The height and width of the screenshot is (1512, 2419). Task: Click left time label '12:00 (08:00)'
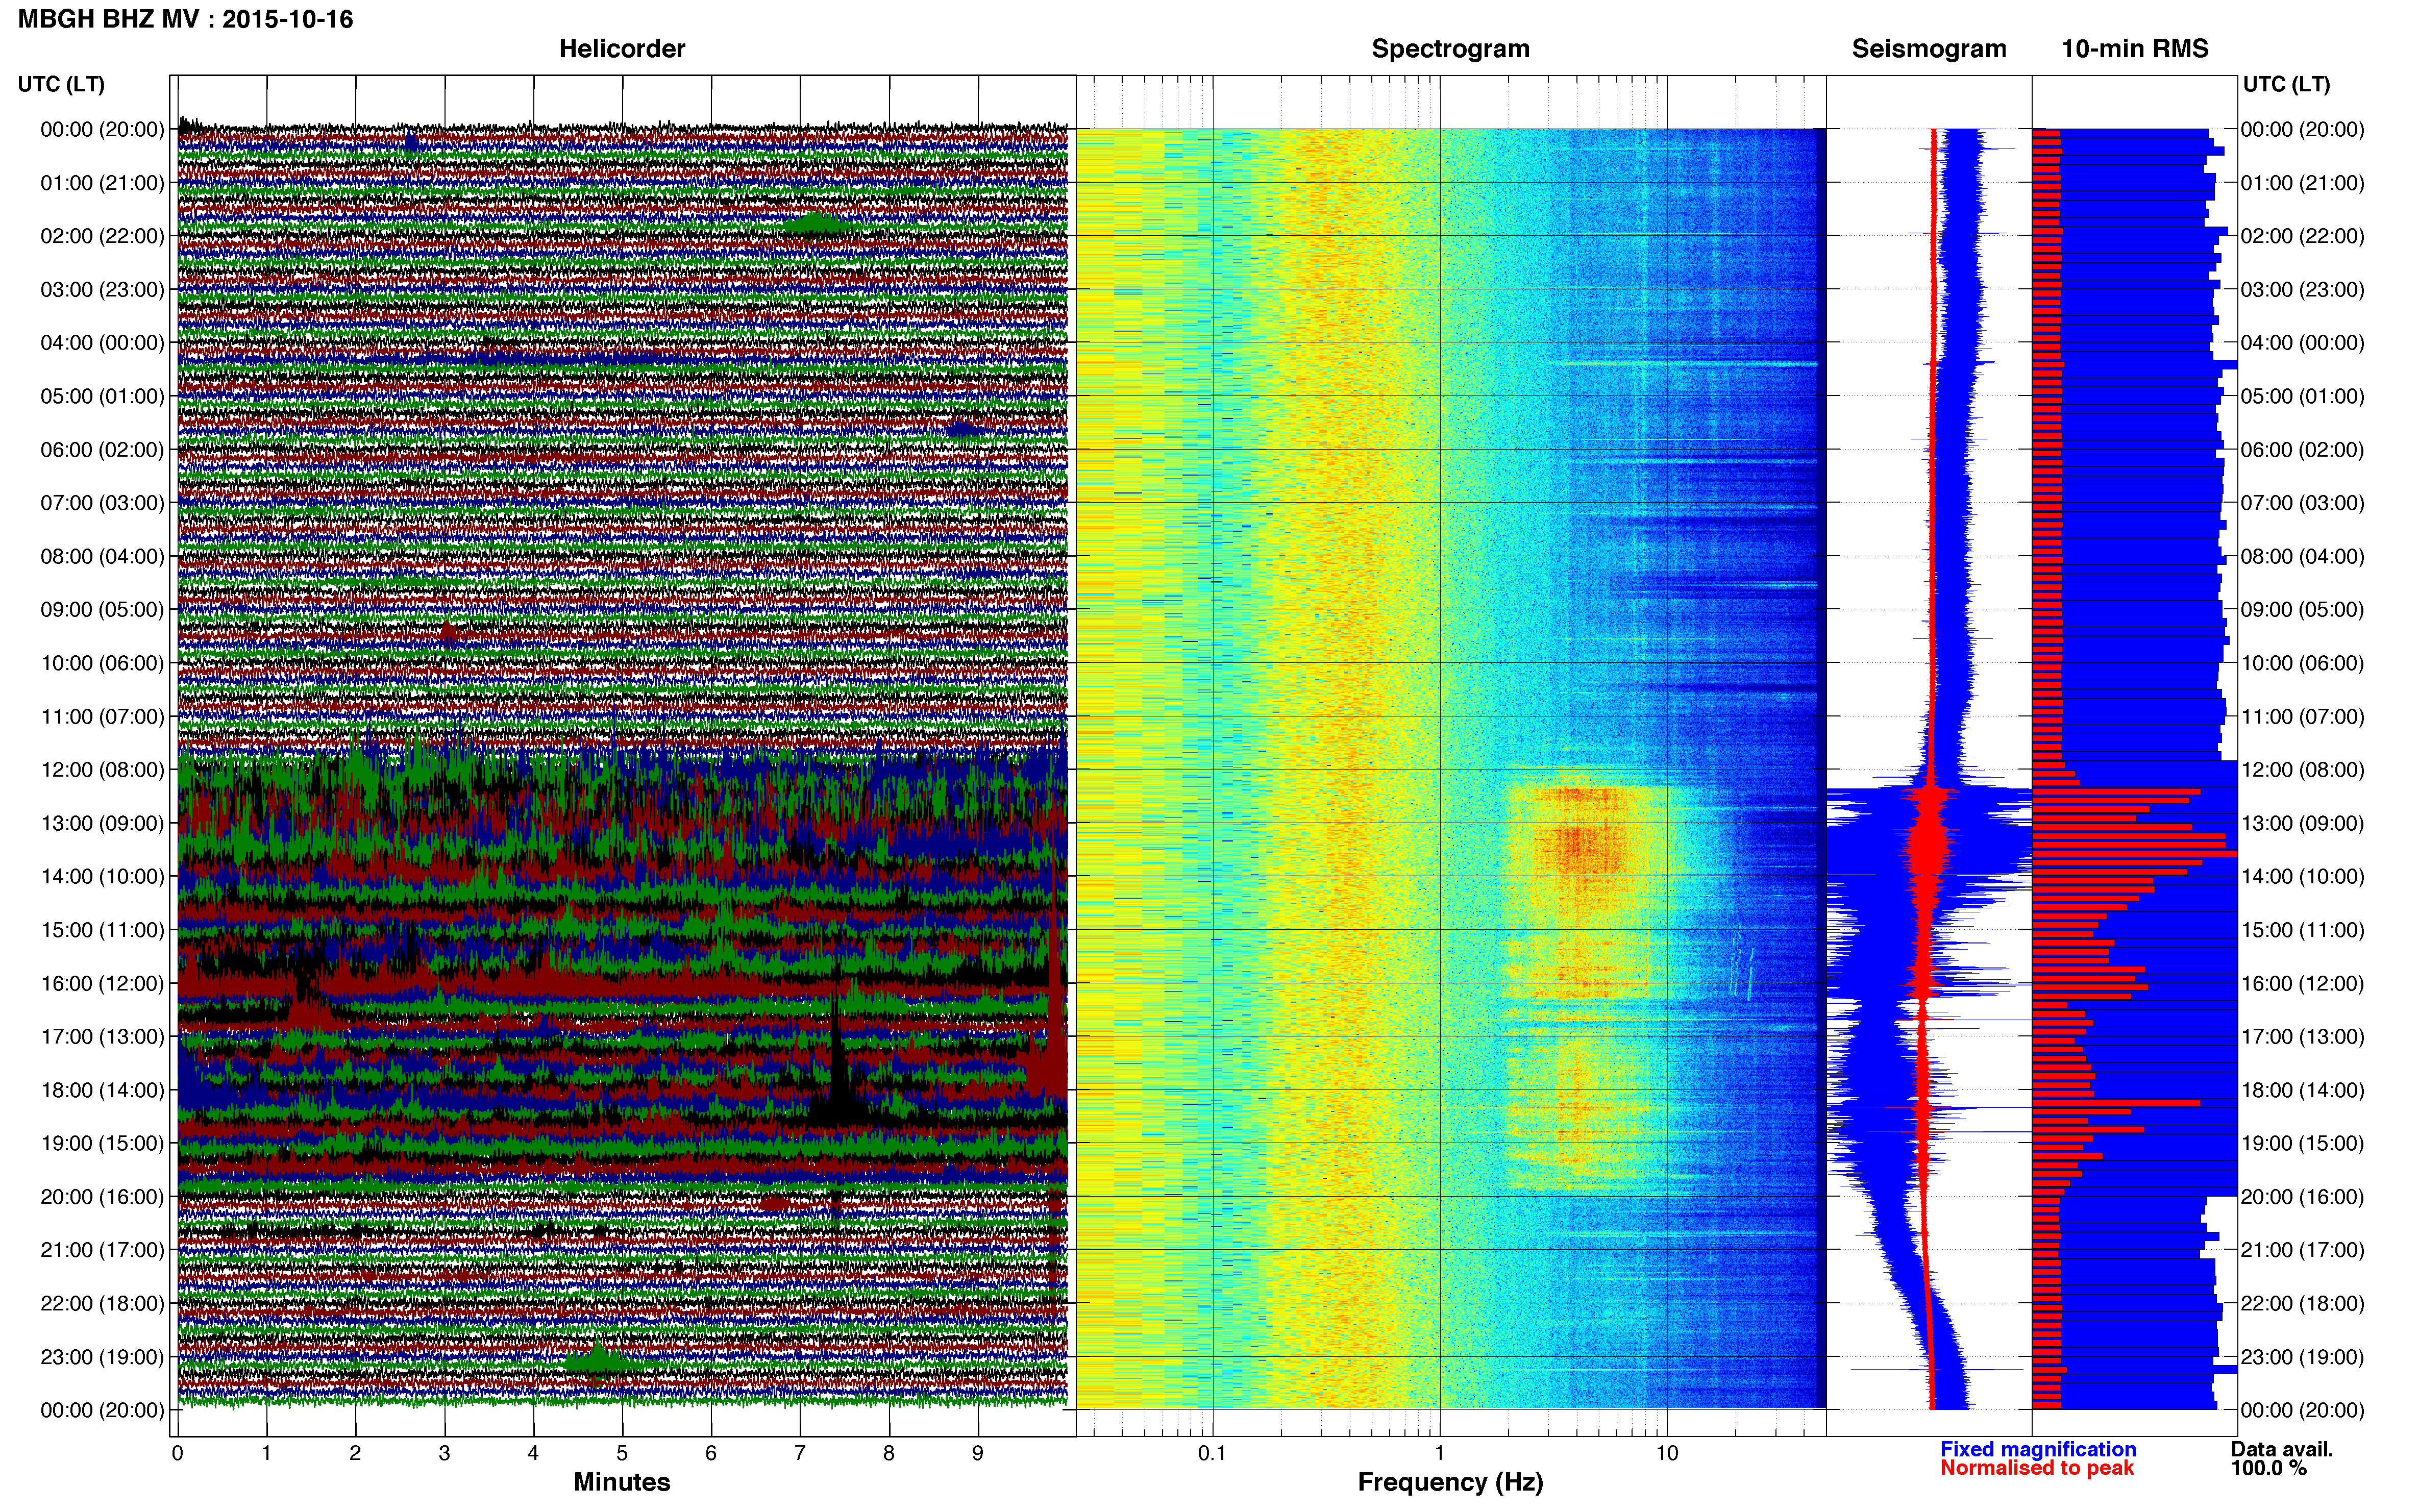tap(102, 770)
